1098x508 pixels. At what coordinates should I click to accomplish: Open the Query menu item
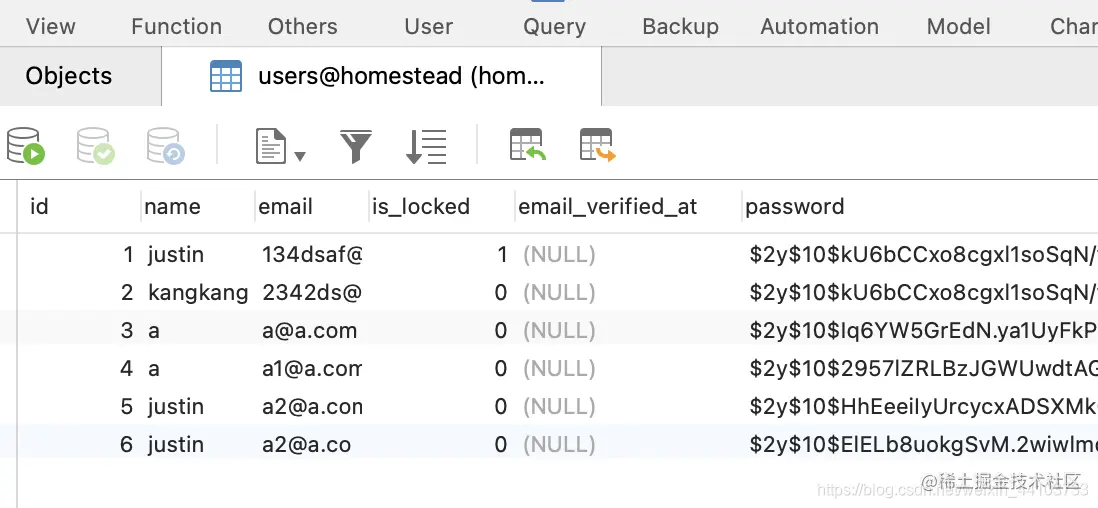554,26
